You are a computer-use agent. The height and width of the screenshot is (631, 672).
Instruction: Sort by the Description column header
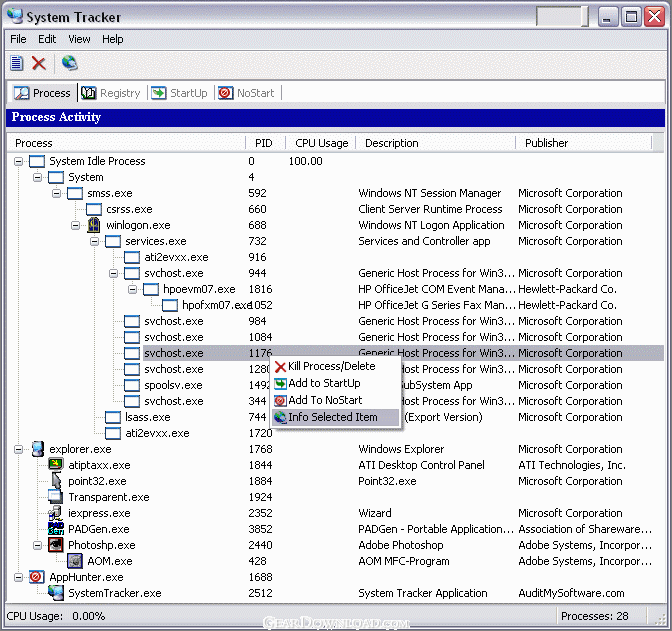click(435, 143)
